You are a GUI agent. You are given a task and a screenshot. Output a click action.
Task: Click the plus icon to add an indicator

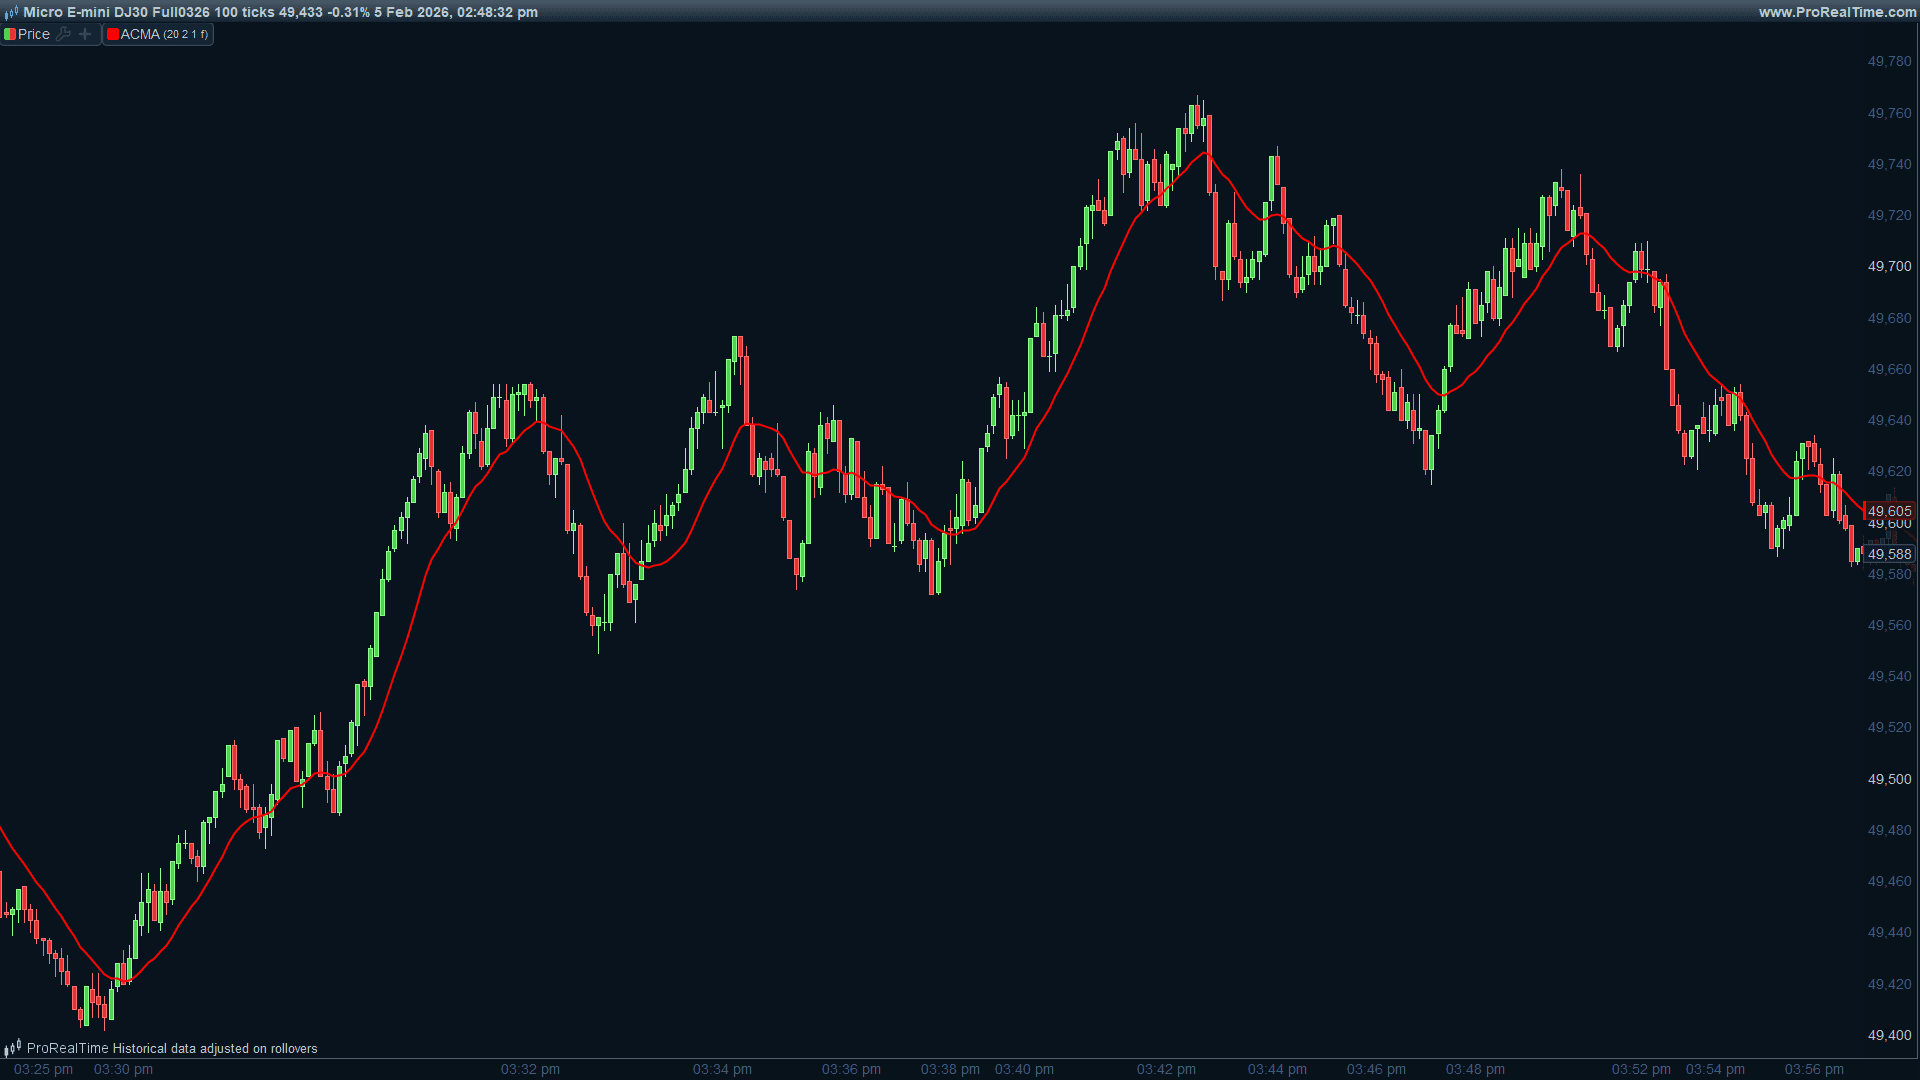tap(85, 34)
